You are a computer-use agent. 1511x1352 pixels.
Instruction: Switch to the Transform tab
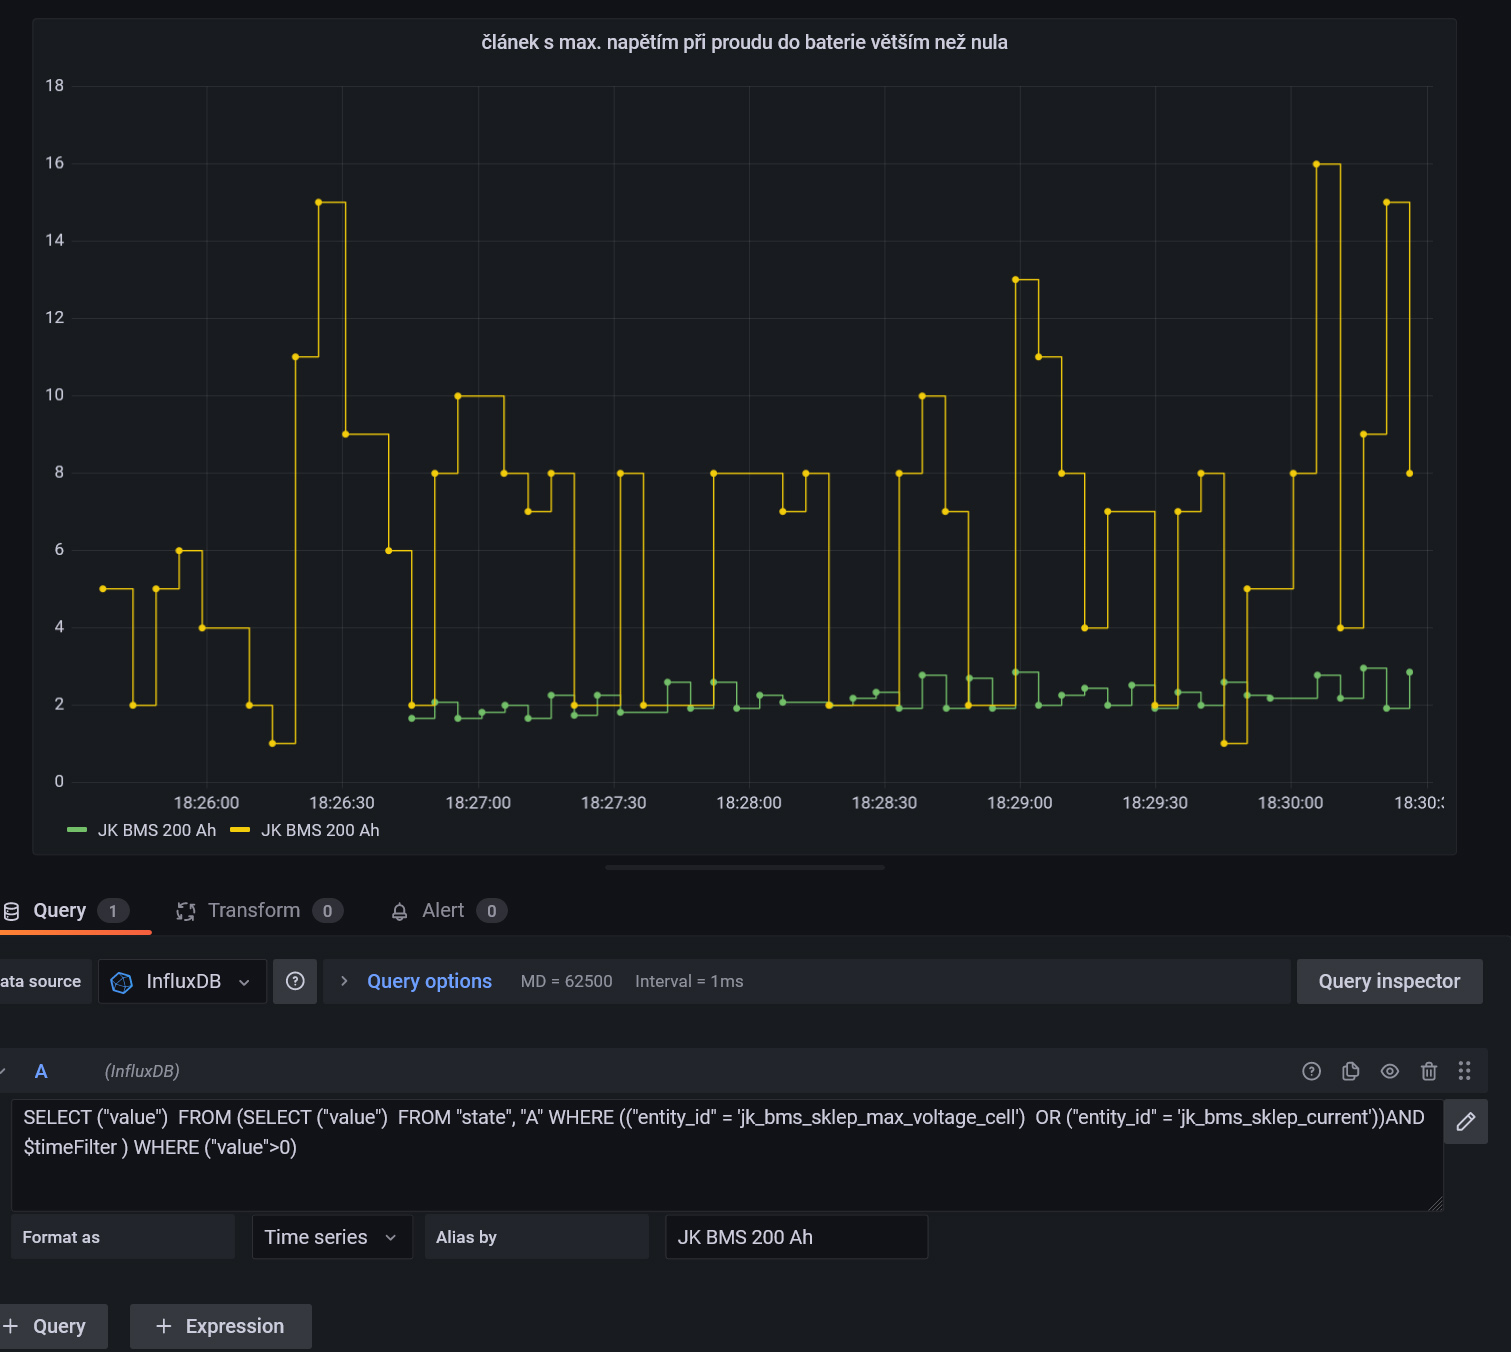tap(254, 910)
